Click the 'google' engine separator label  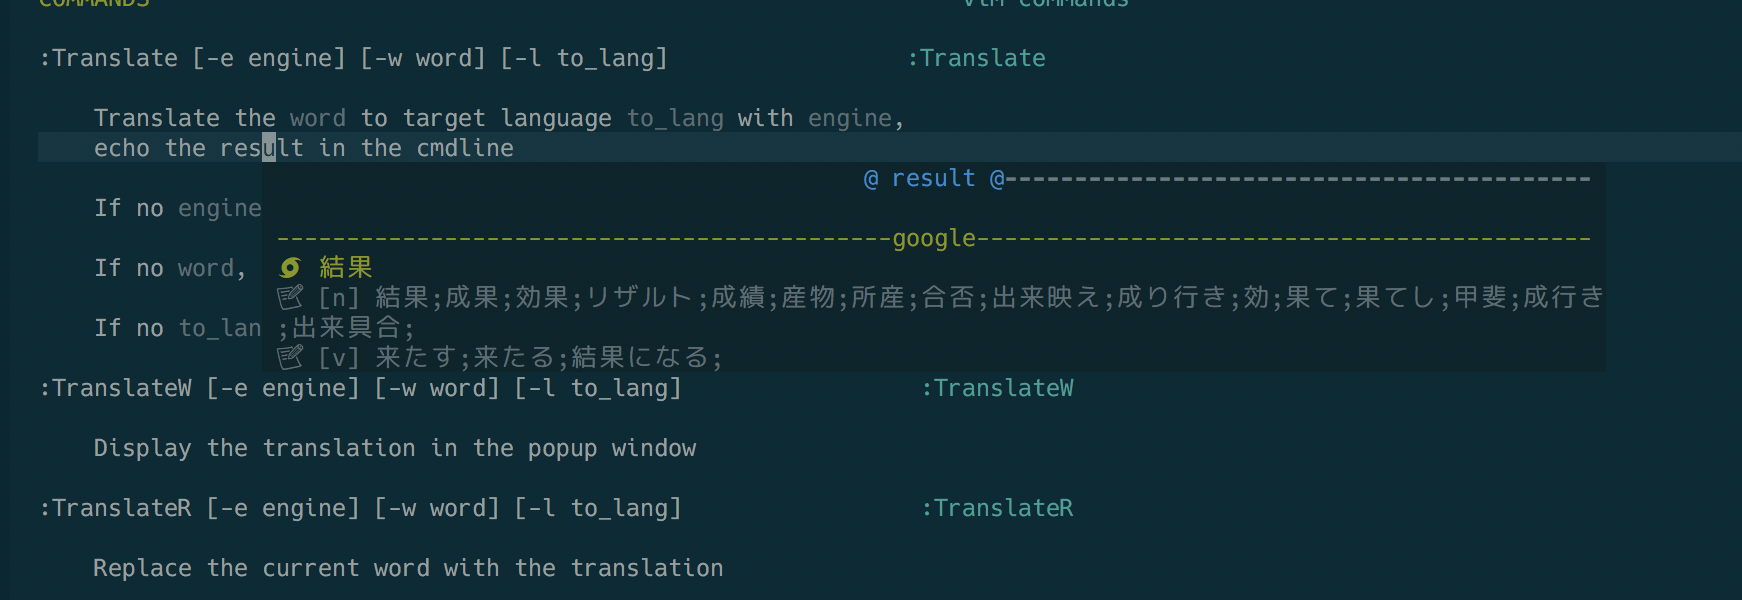pos(934,238)
